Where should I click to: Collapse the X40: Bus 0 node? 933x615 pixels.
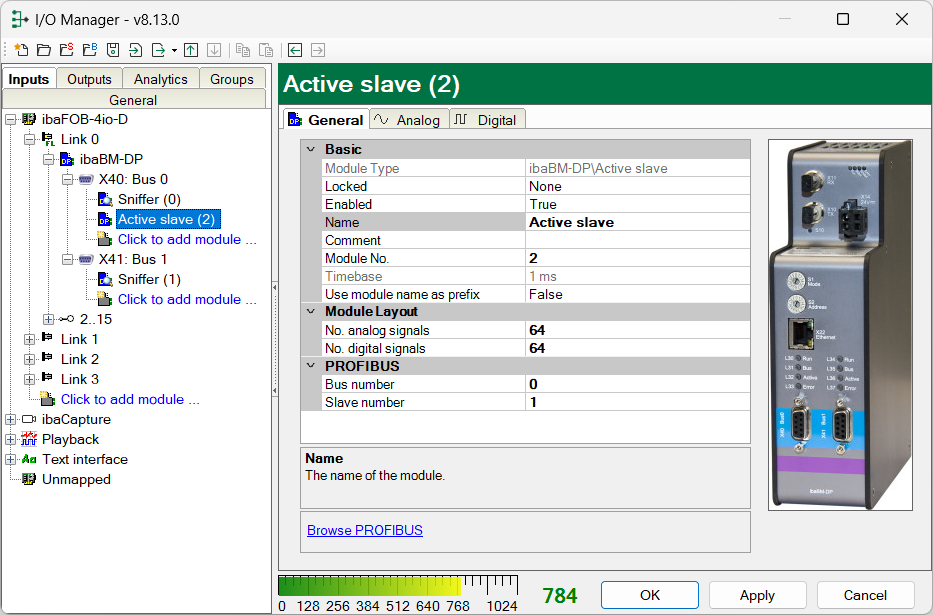click(67, 180)
